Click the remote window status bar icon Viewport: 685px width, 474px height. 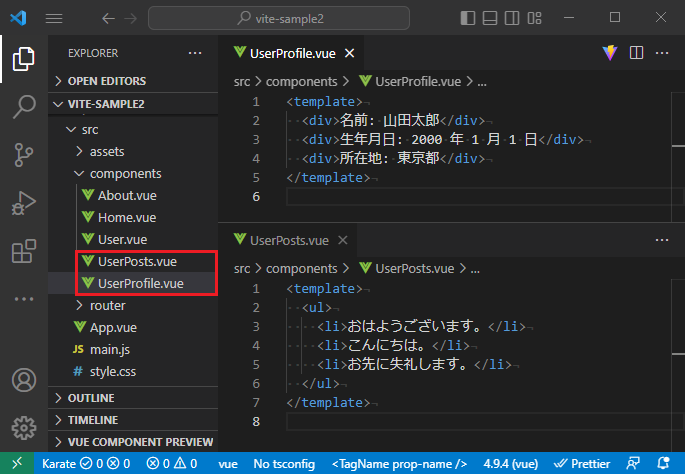pos(17,463)
